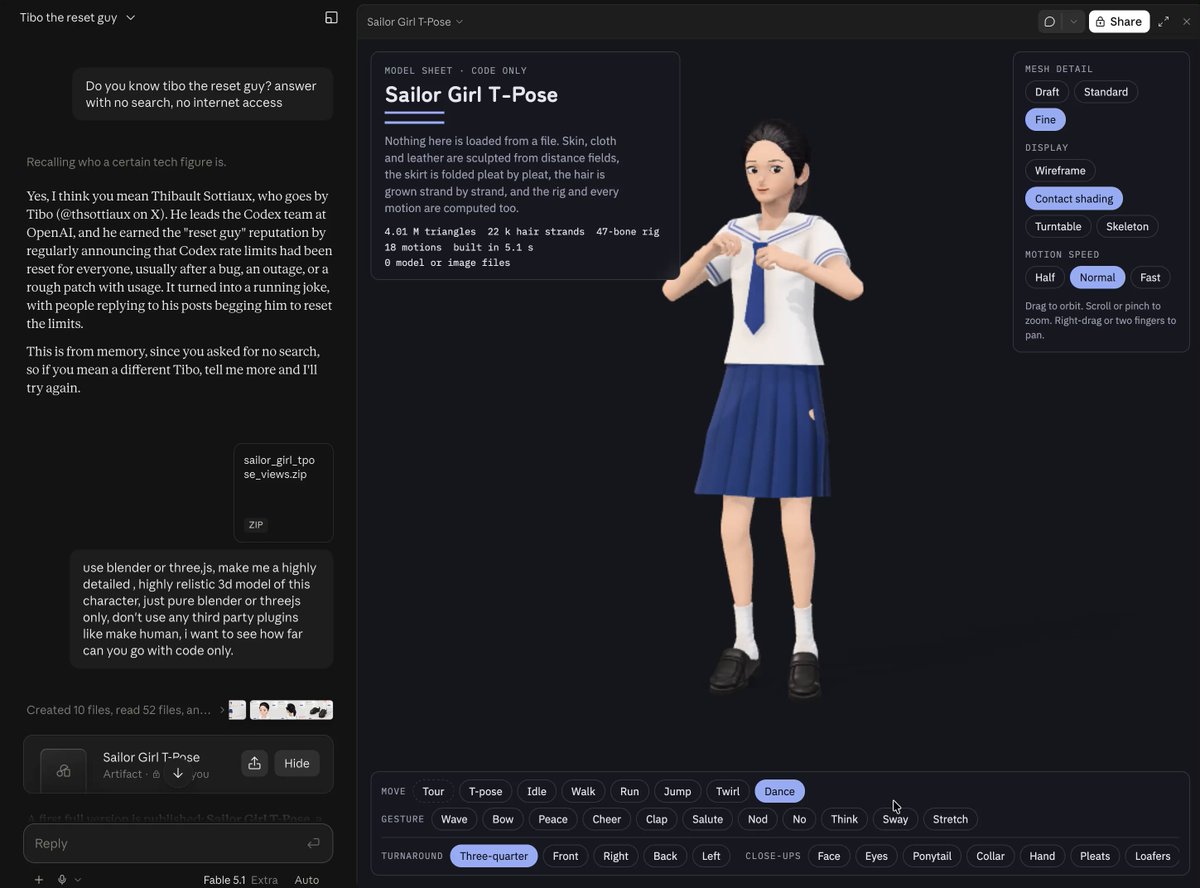The width and height of the screenshot is (1200, 888).
Task: Click the artifact shapes icon on the Sailor Girl card
Action: click(x=63, y=770)
